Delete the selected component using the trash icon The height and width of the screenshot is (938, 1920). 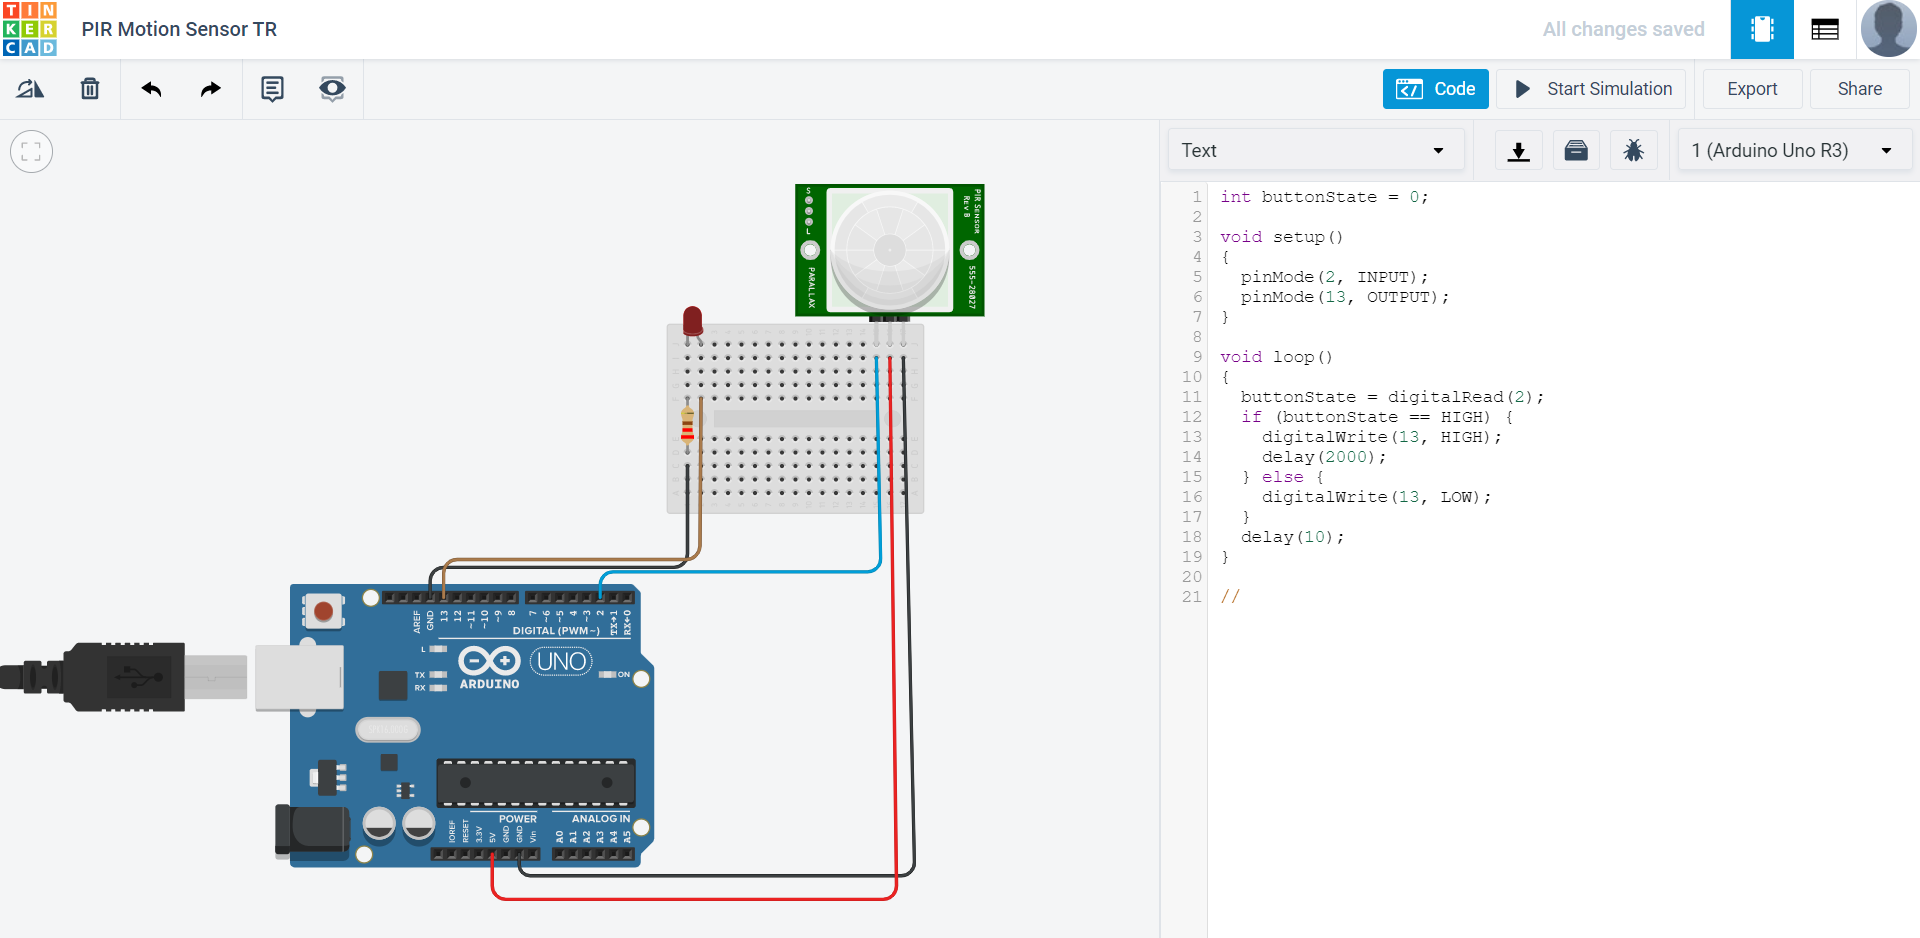pyautogui.click(x=89, y=89)
